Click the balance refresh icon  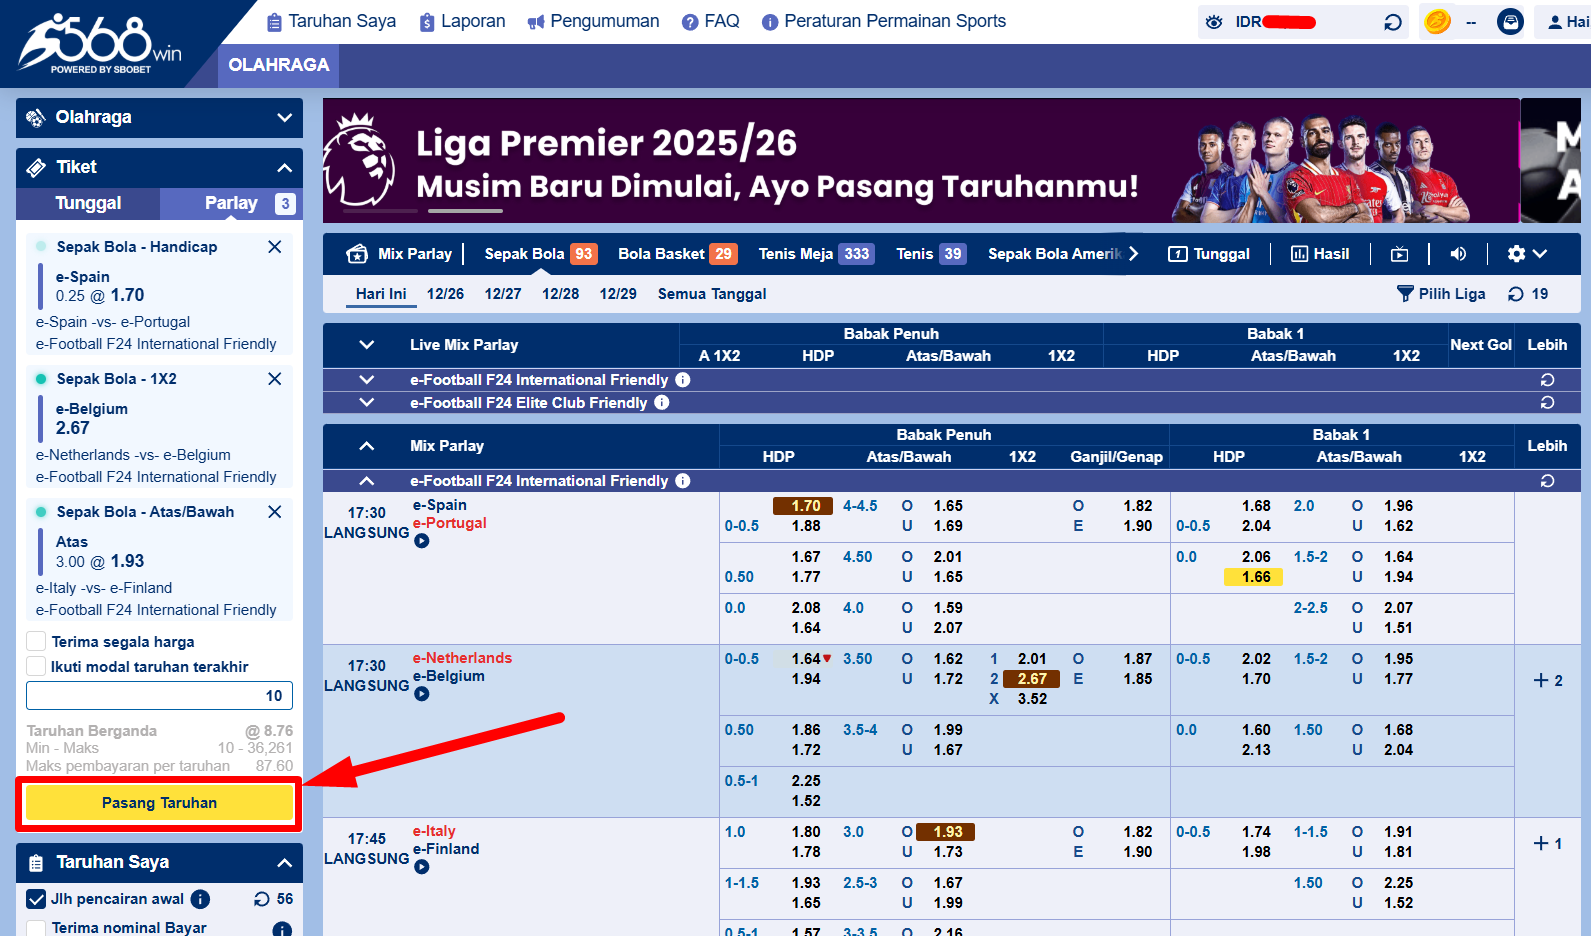coord(1392,22)
